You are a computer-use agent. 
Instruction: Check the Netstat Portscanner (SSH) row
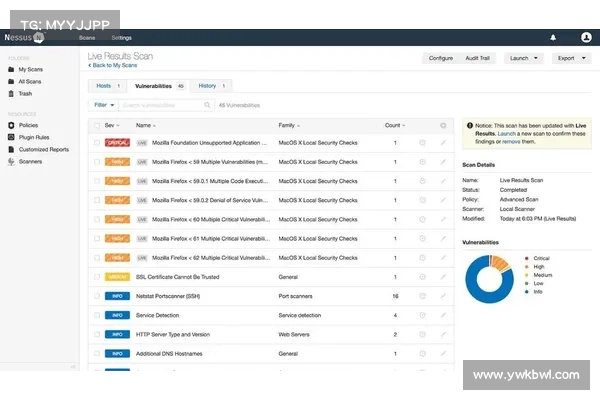click(97, 296)
